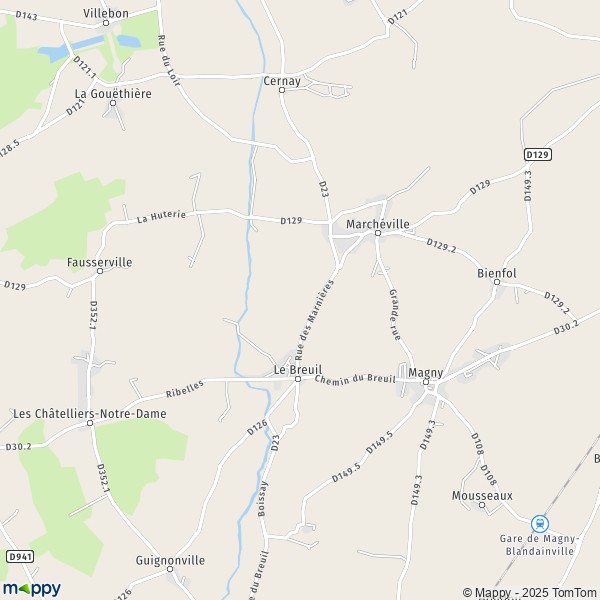600x600 pixels.
Task: Click the Marchéville town marker
Action: tap(378, 233)
